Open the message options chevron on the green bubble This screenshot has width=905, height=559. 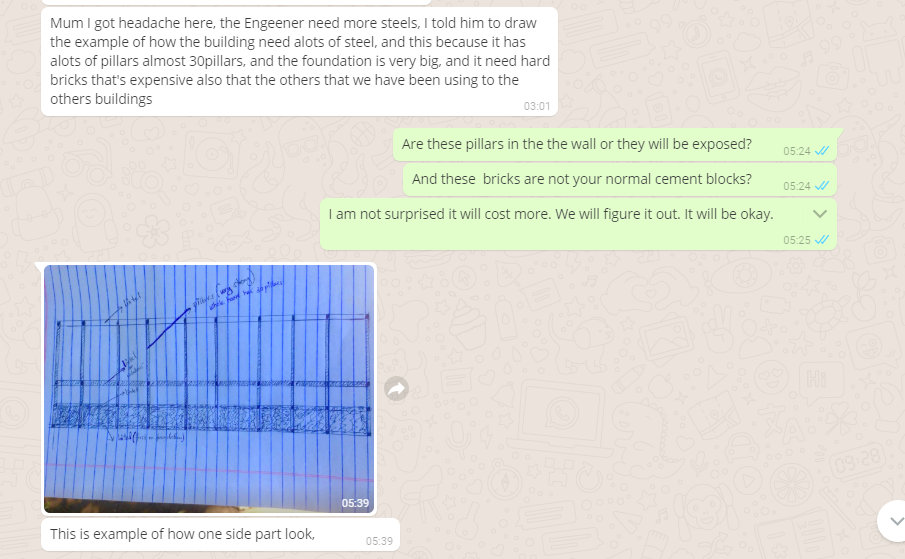coord(820,214)
